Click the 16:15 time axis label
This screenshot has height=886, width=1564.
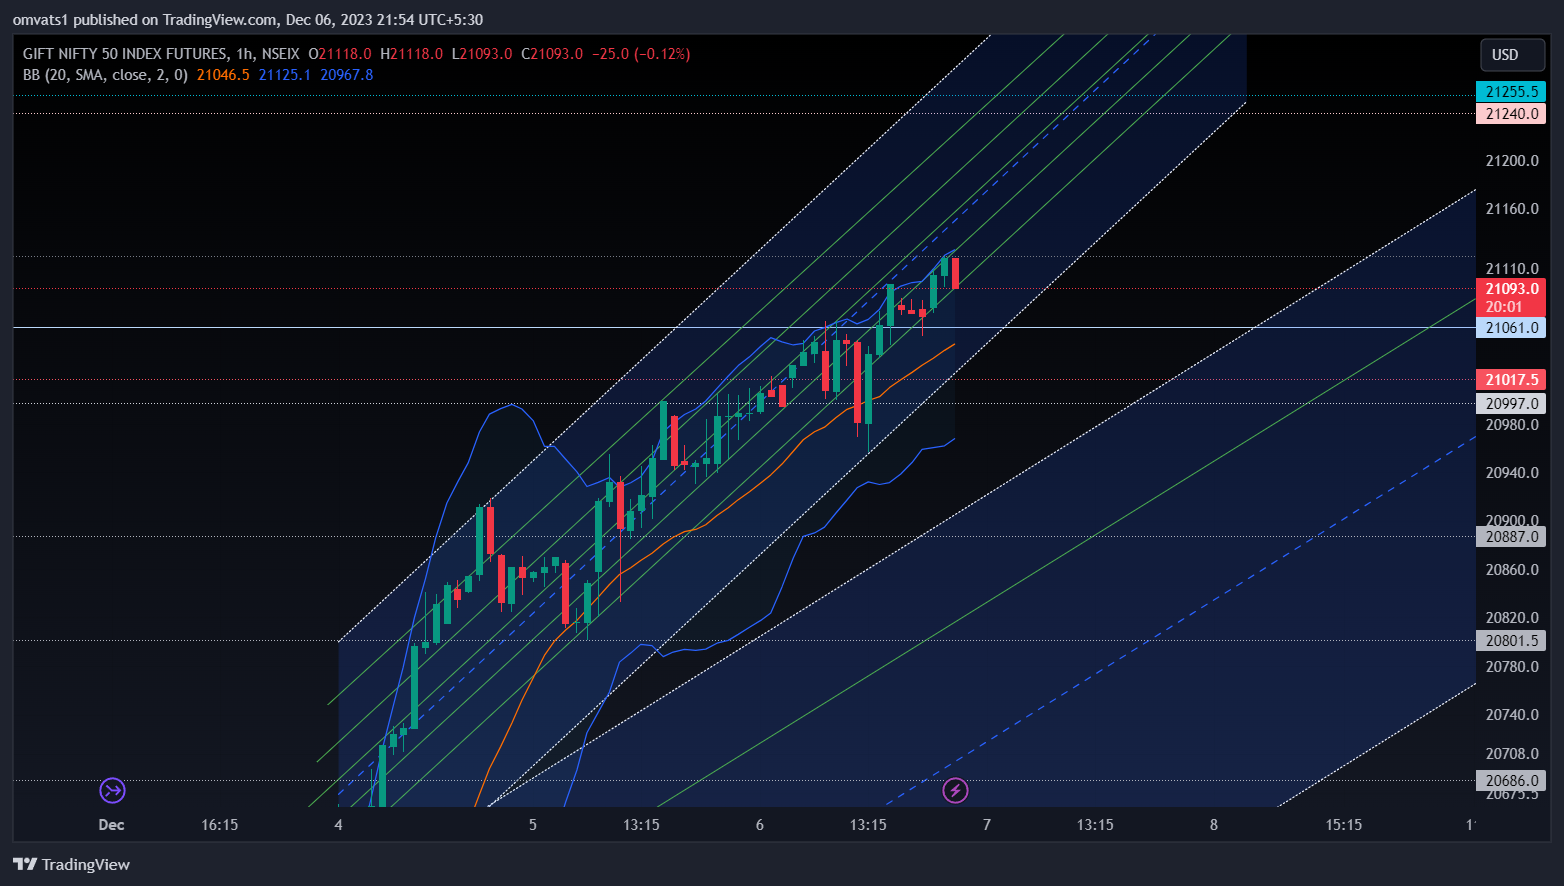pyautogui.click(x=220, y=825)
